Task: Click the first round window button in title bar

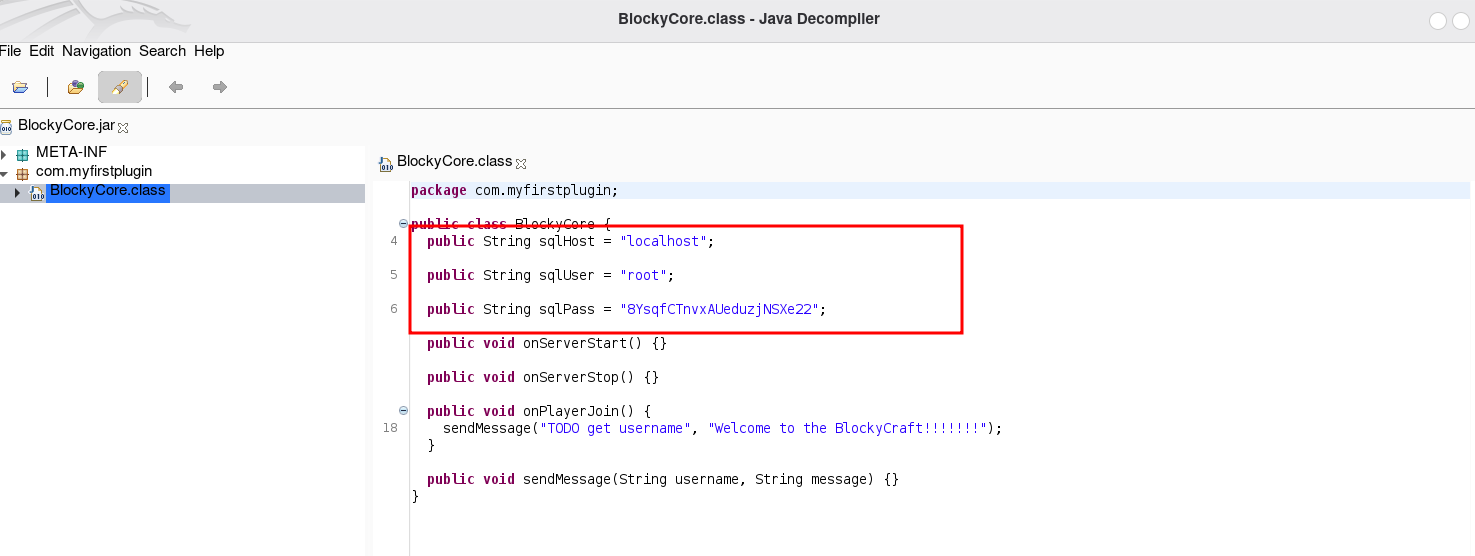Action: (x=1438, y=20)
